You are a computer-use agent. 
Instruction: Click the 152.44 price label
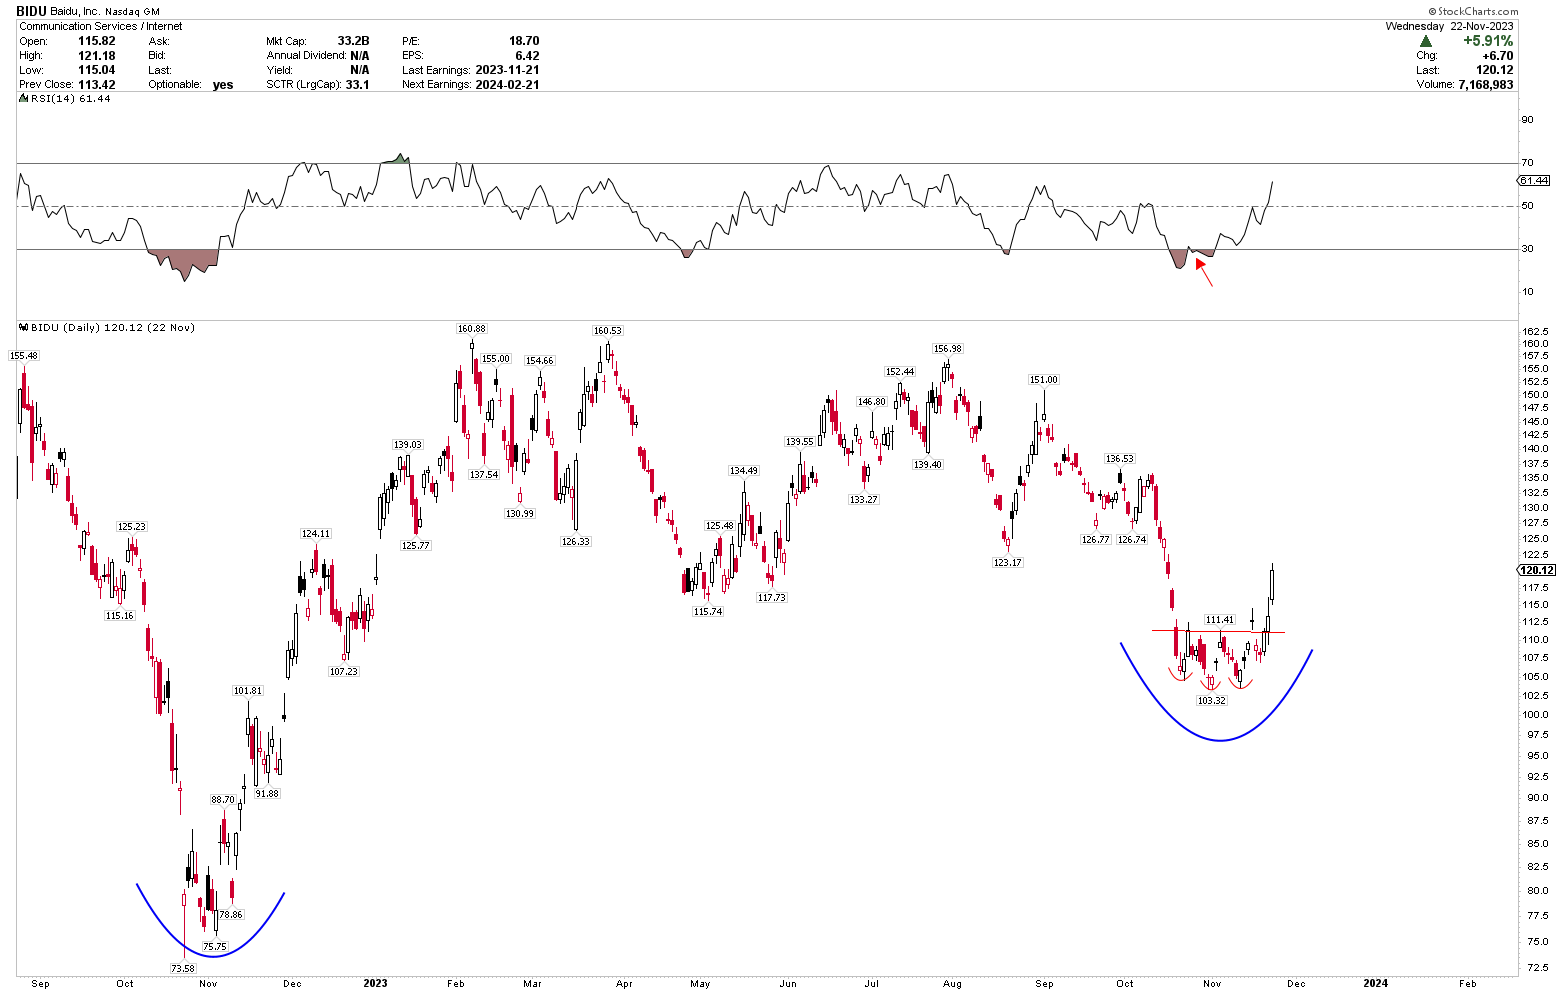899,372
